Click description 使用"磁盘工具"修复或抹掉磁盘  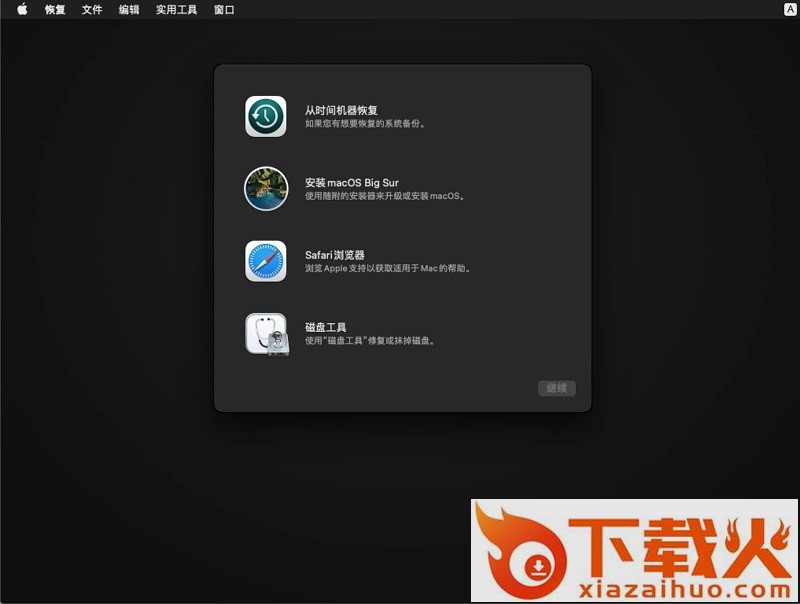370,341
